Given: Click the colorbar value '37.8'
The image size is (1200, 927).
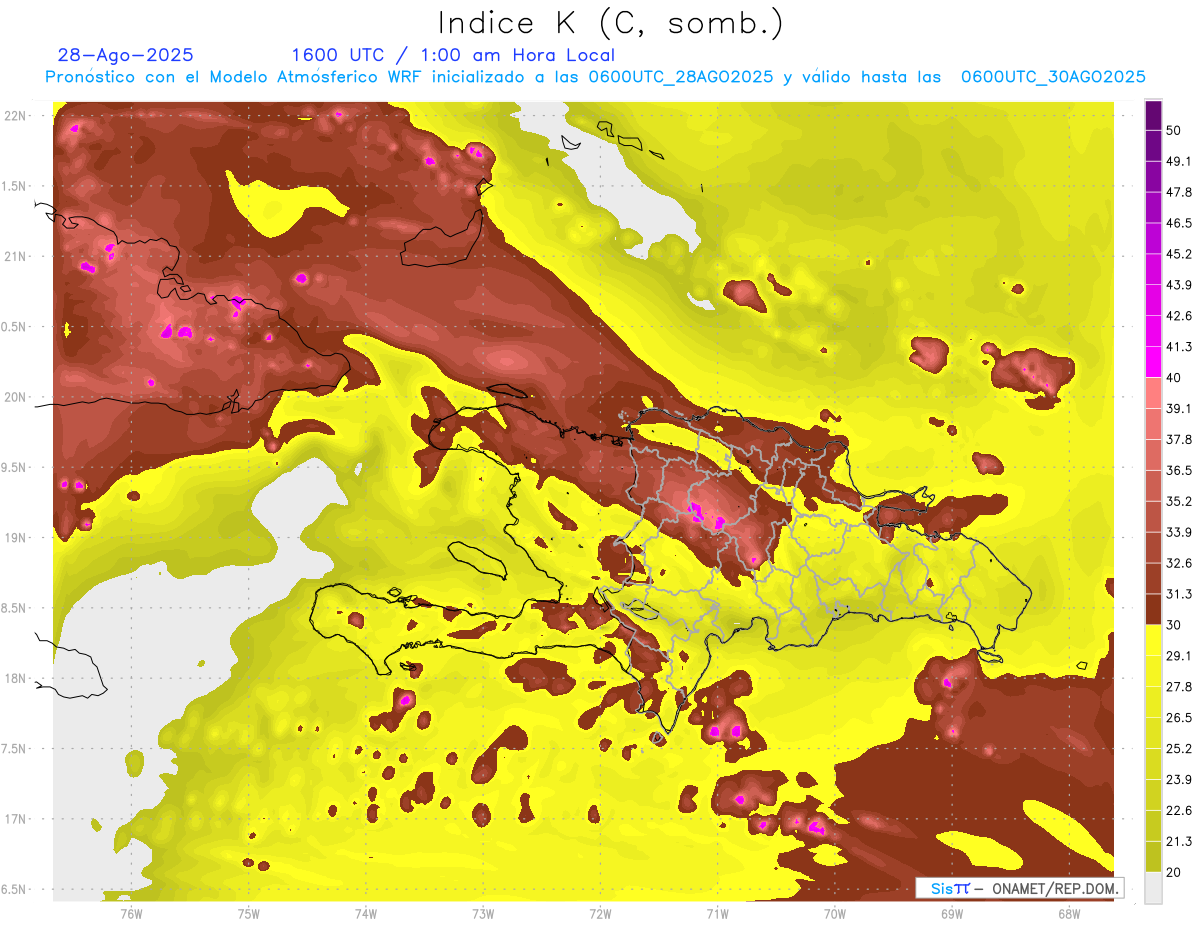Looking at the screenshot, I should (x=1178, y=440).
